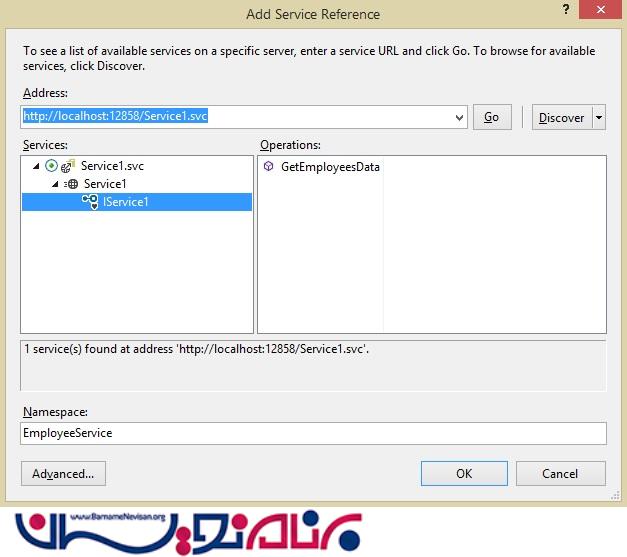The image size is (627, 557).
Task: Close the Add Service Reference dialog
Action: (x=600, y=9)
